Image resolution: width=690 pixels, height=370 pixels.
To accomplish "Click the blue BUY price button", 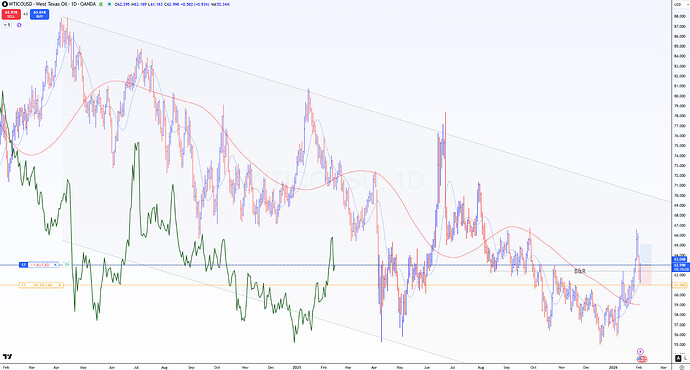I will pos(40,14).
